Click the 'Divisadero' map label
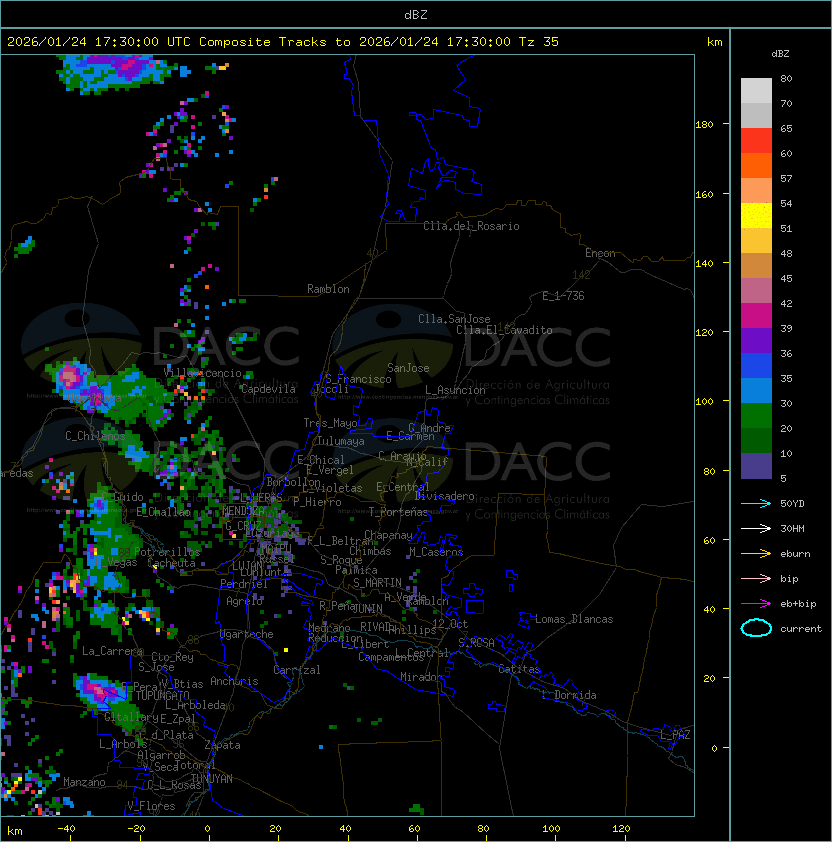Viewport: 832px width, 842px height. click(x=445, y=496)
